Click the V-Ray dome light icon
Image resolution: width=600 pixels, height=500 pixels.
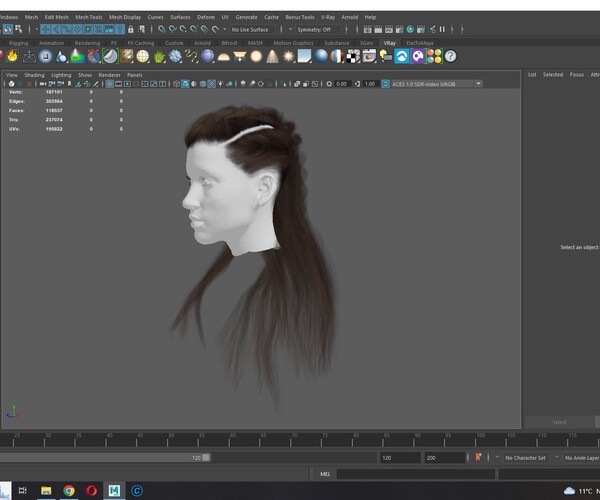coord(223,57)
